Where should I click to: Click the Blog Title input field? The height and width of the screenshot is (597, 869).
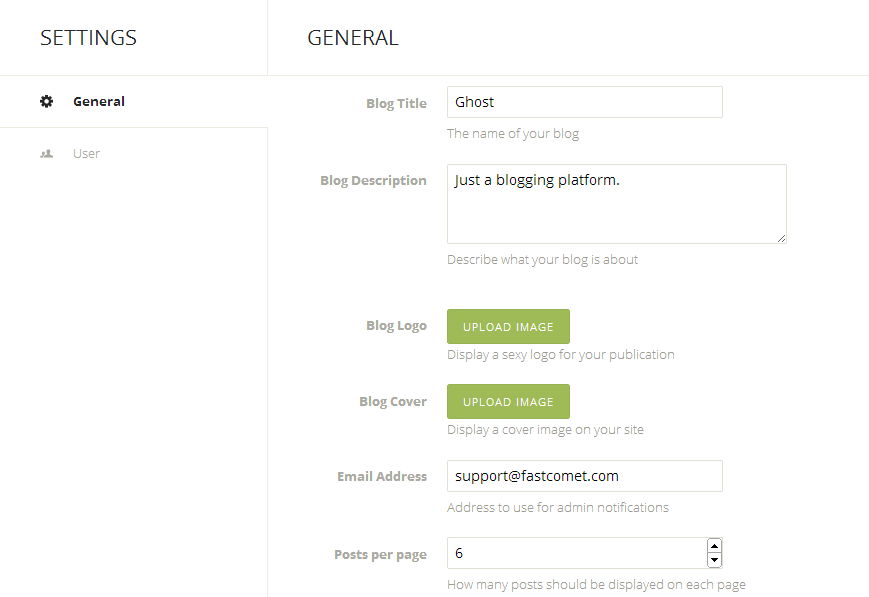coord(584,102)
